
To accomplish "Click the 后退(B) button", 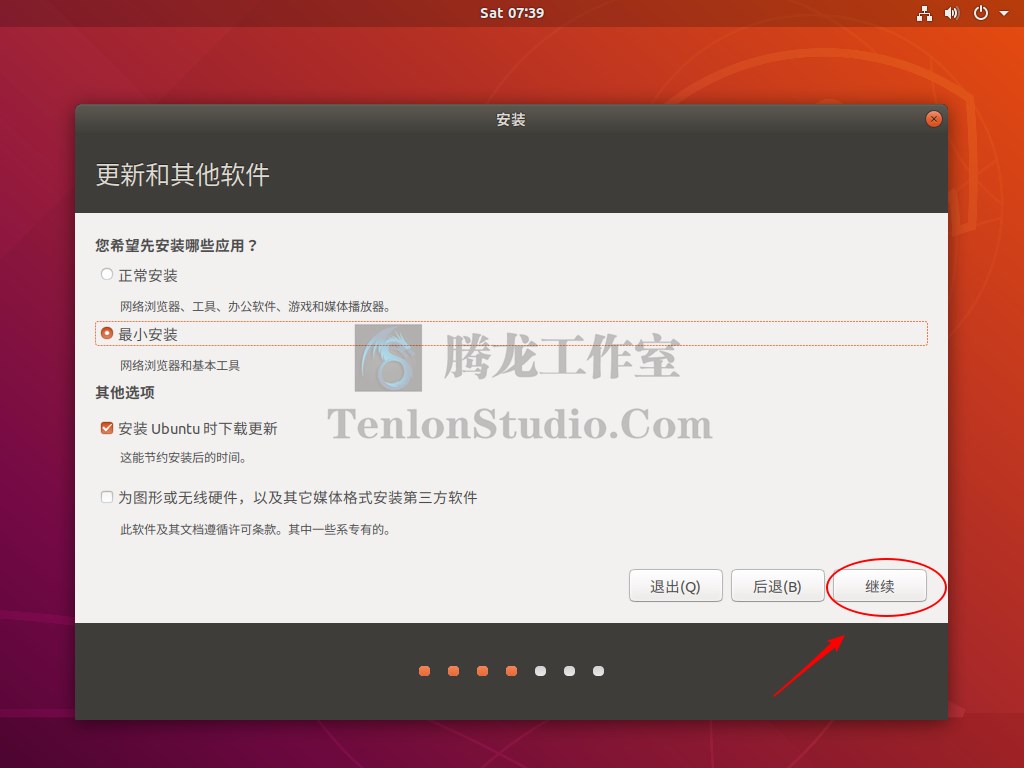I will point(777,586).
